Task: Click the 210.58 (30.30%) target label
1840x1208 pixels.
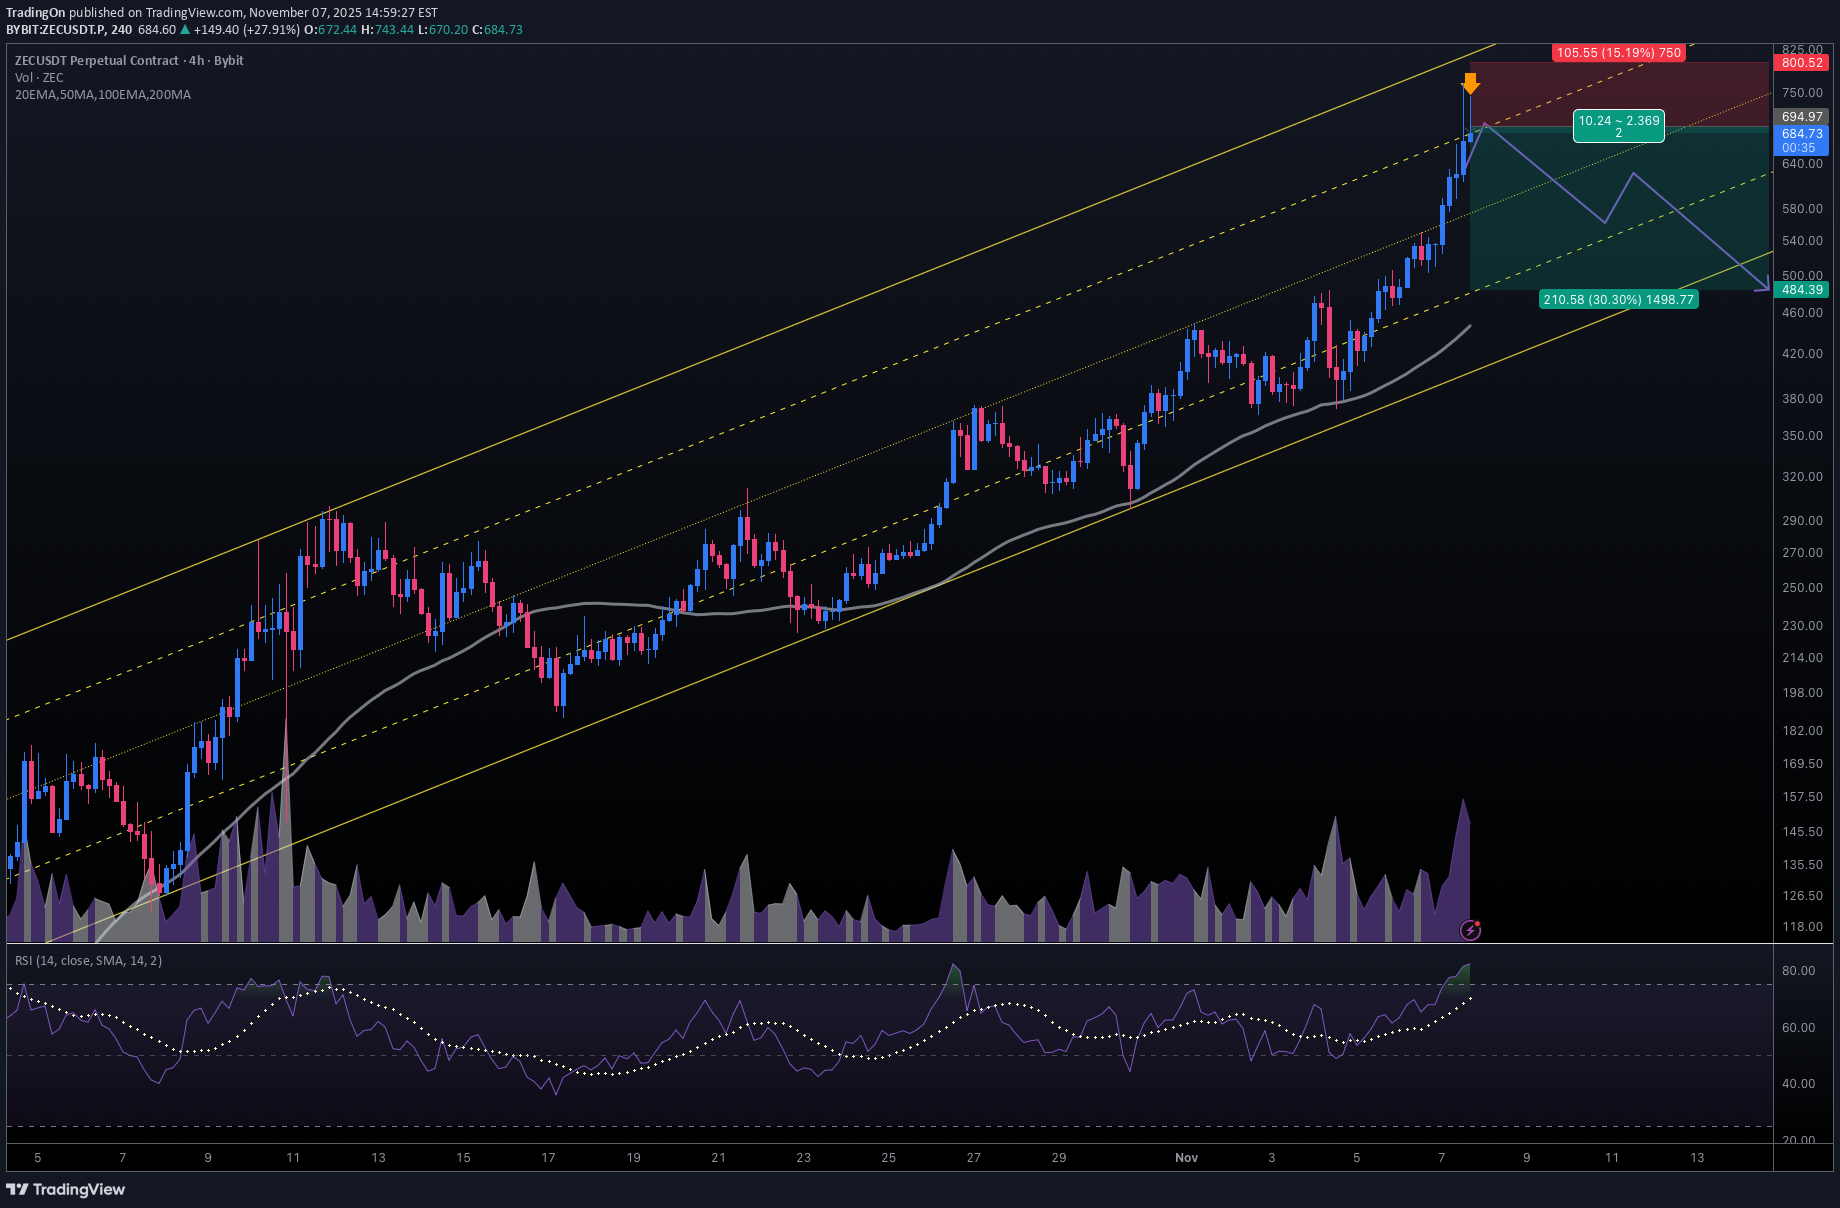Action: point(1618,299)
